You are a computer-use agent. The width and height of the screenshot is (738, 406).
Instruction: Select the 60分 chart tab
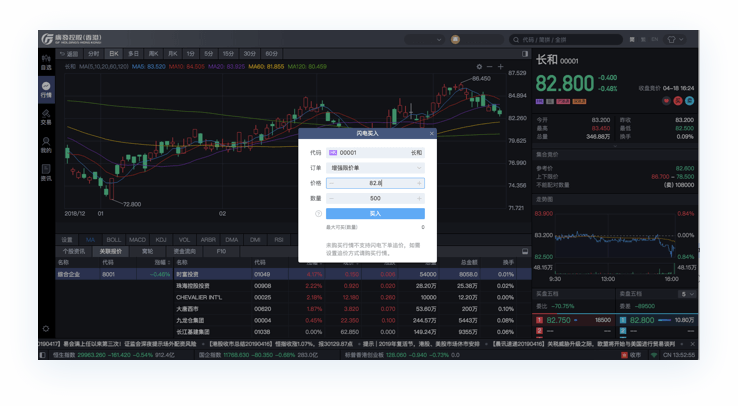coord(272,54)
